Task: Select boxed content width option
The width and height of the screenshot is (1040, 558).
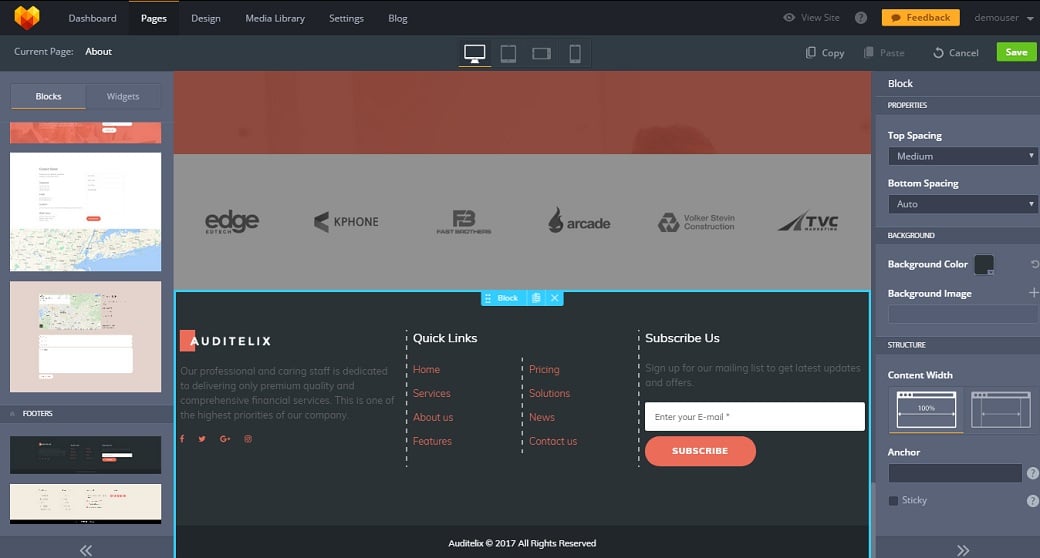Action: [x=1000, y=409]
